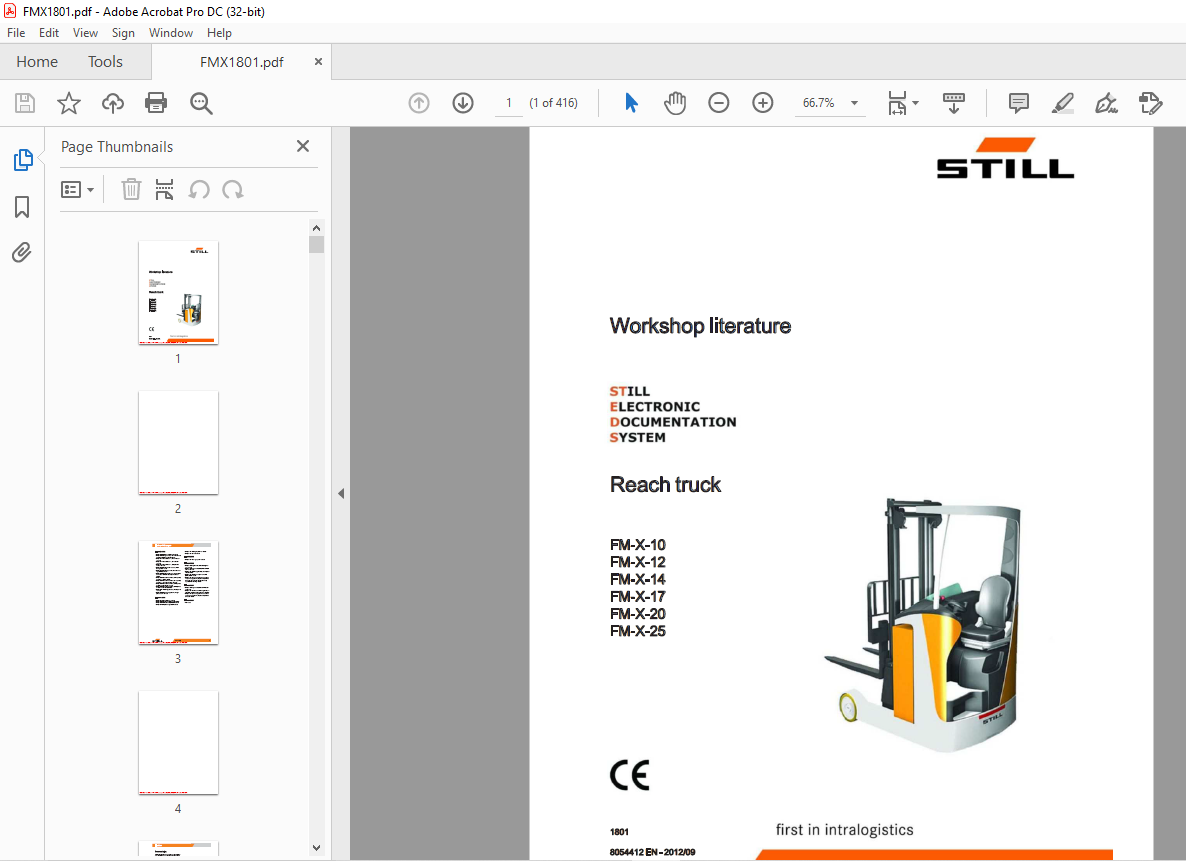1186x861 pixels.
Task: Open Attachments paperclip panel
Action: coord(22,252)
